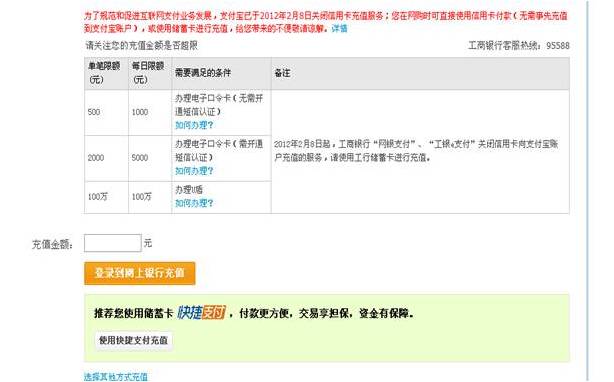Open 如何办理? under 无需开通短信认证

[x=194, y=125]
